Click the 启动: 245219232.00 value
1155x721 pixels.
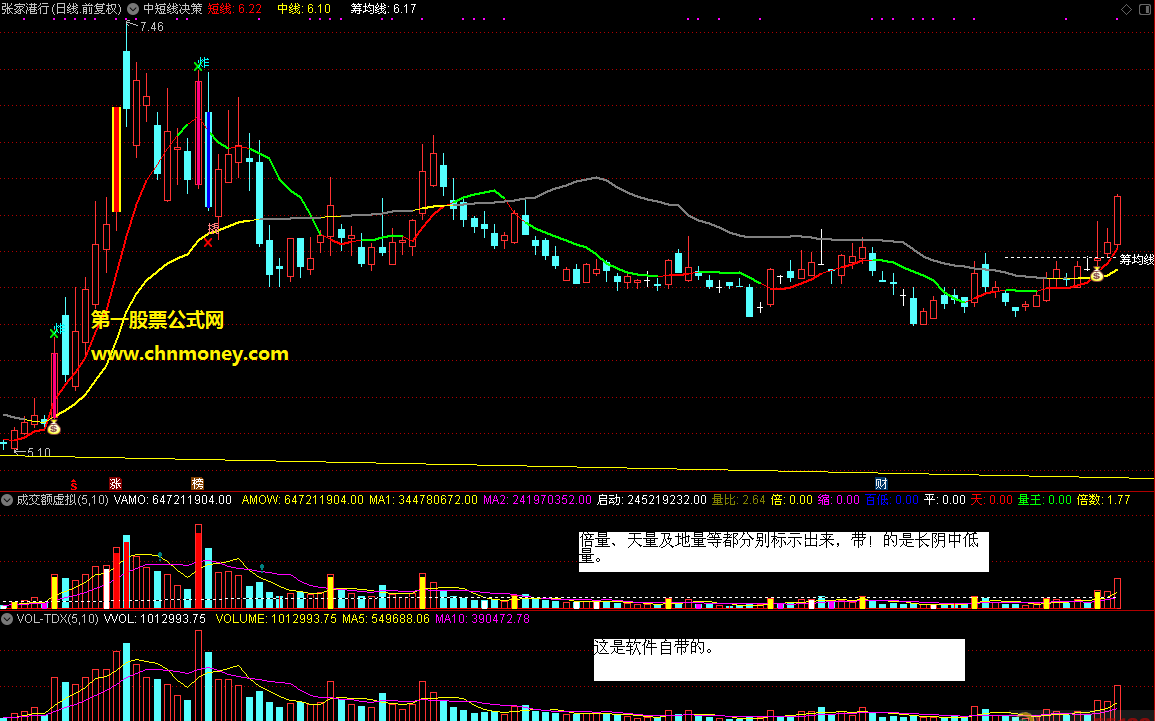point(651,499)
